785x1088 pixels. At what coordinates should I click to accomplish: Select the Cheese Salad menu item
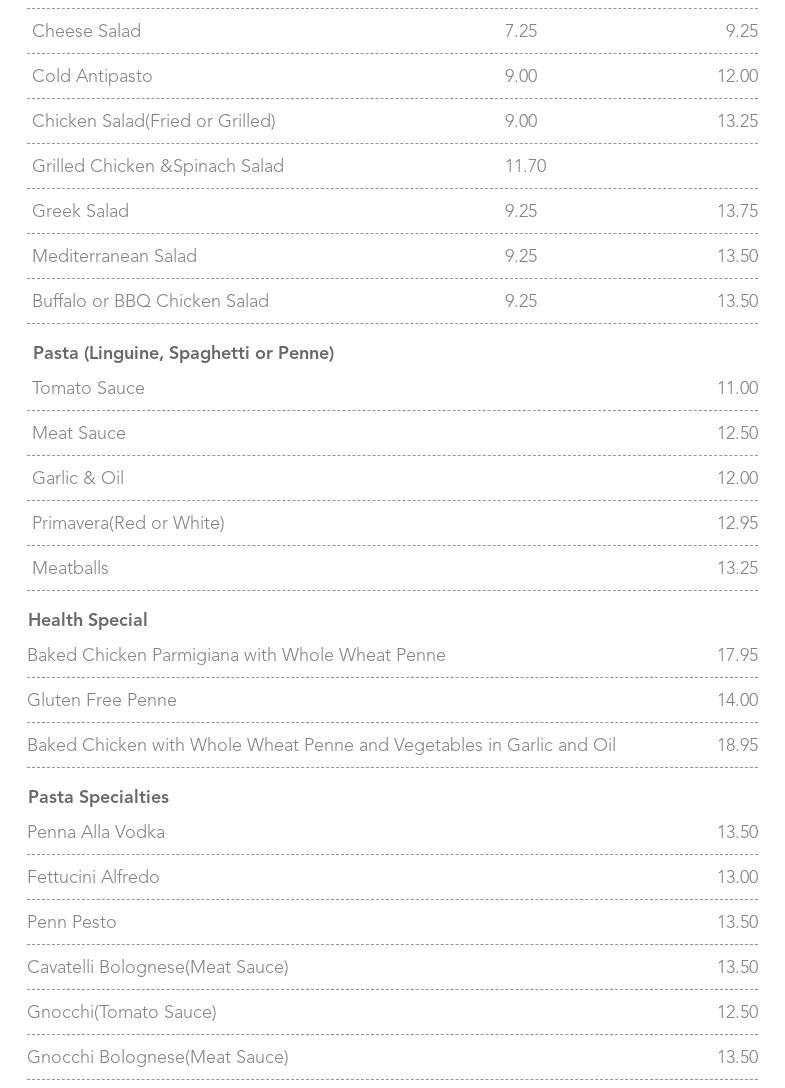pos(87,31)
